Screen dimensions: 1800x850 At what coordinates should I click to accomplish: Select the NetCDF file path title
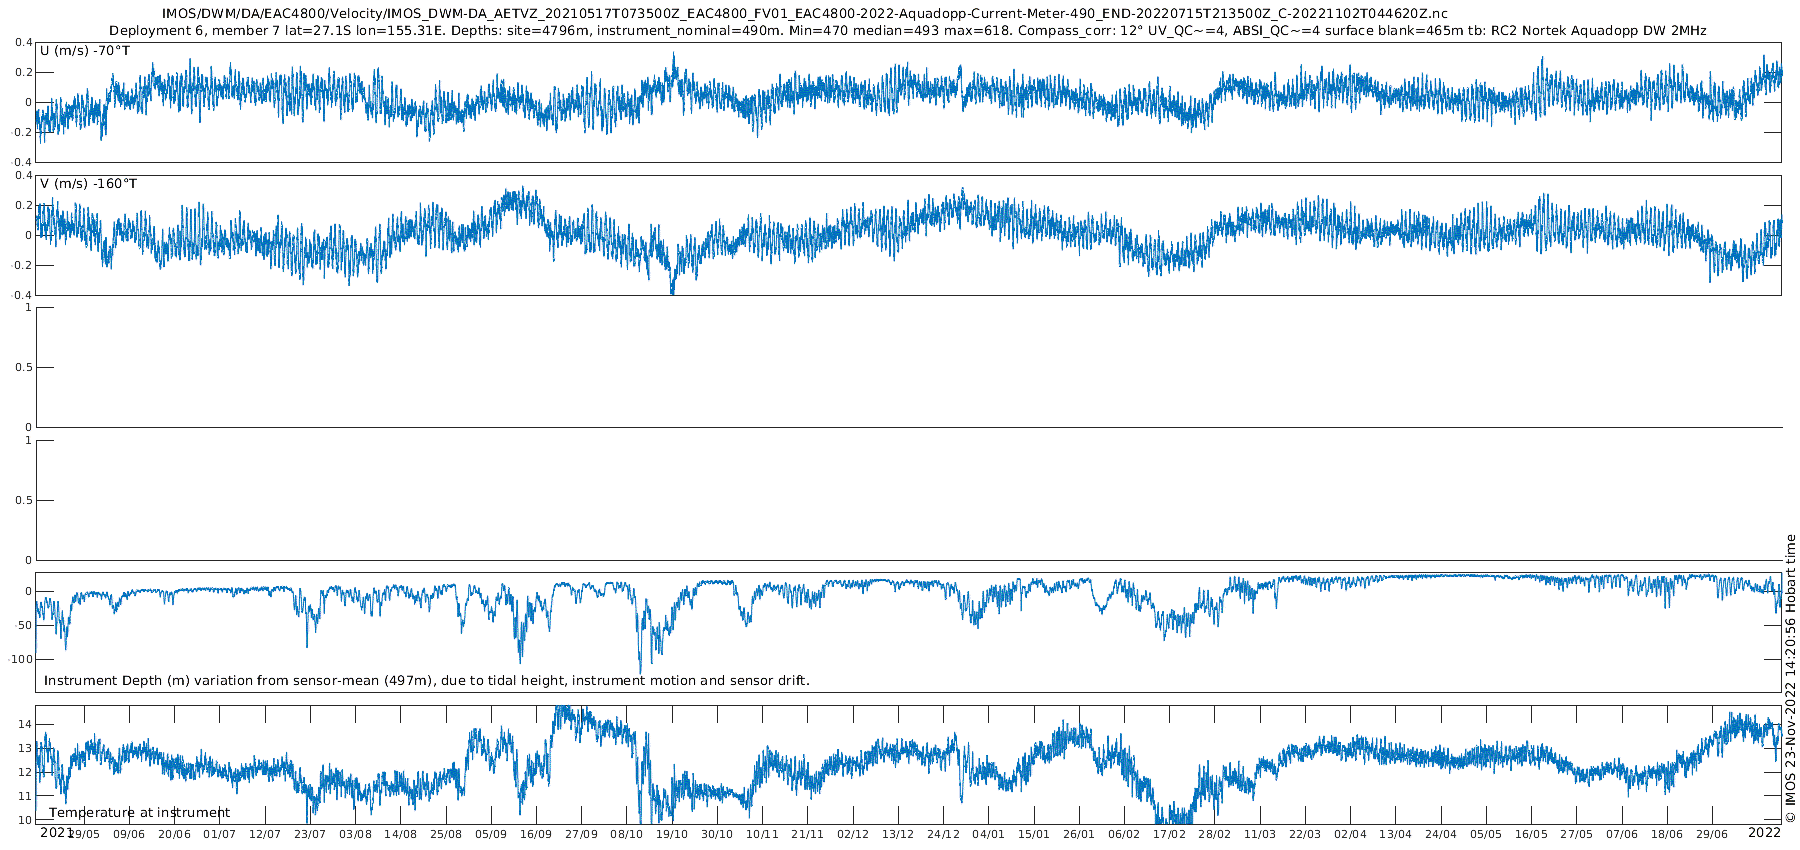[x=805, y=14]
